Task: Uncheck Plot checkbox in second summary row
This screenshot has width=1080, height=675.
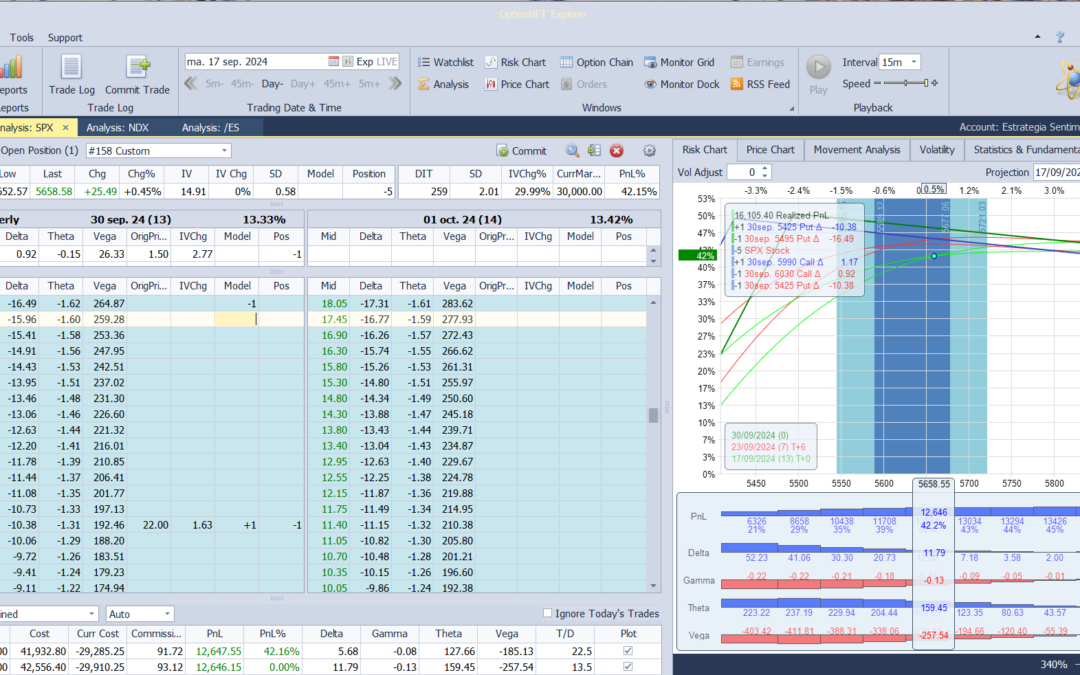Action: point(627,667)
